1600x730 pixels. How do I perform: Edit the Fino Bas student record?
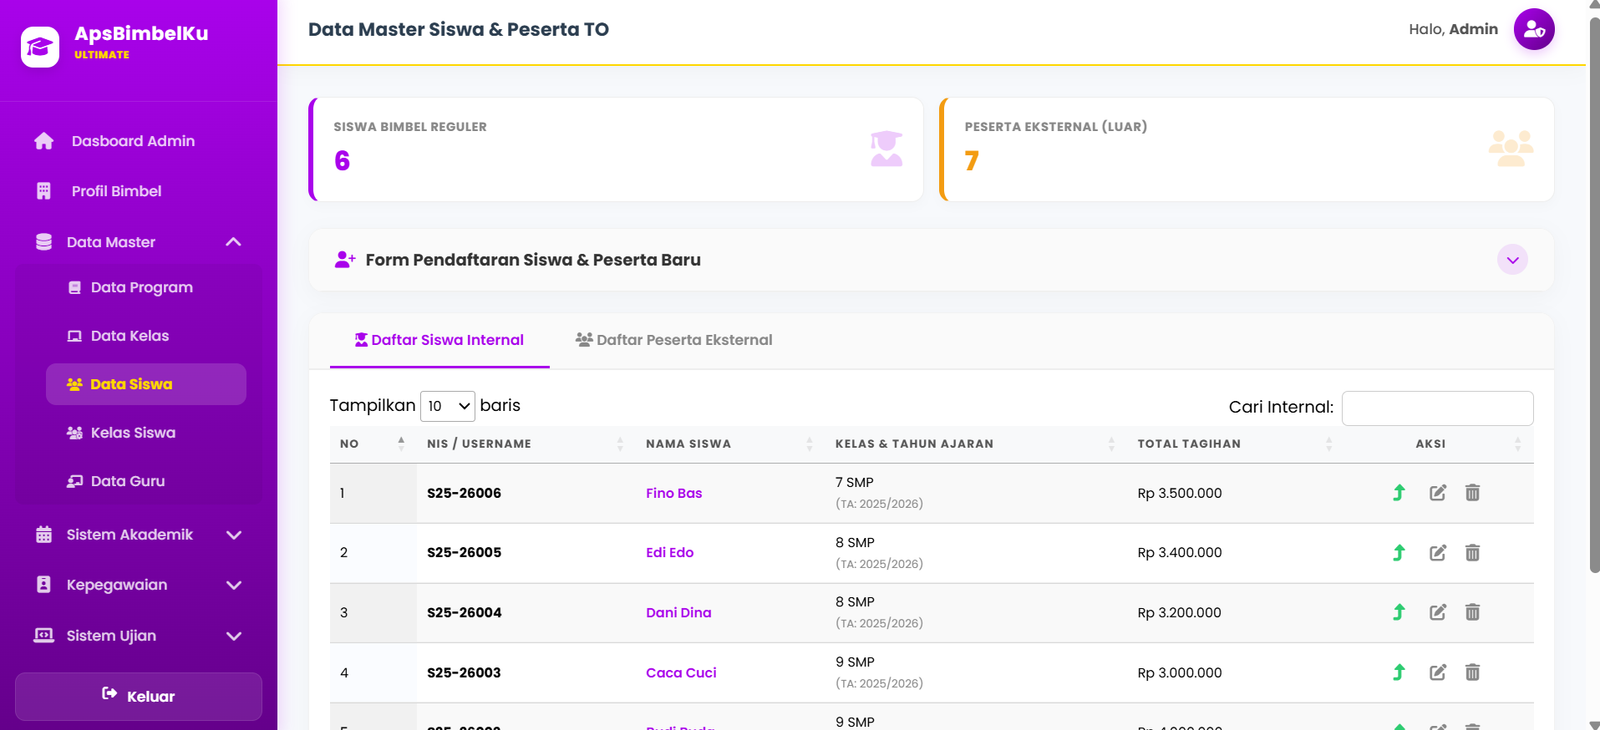click(x=1438, y=492)
